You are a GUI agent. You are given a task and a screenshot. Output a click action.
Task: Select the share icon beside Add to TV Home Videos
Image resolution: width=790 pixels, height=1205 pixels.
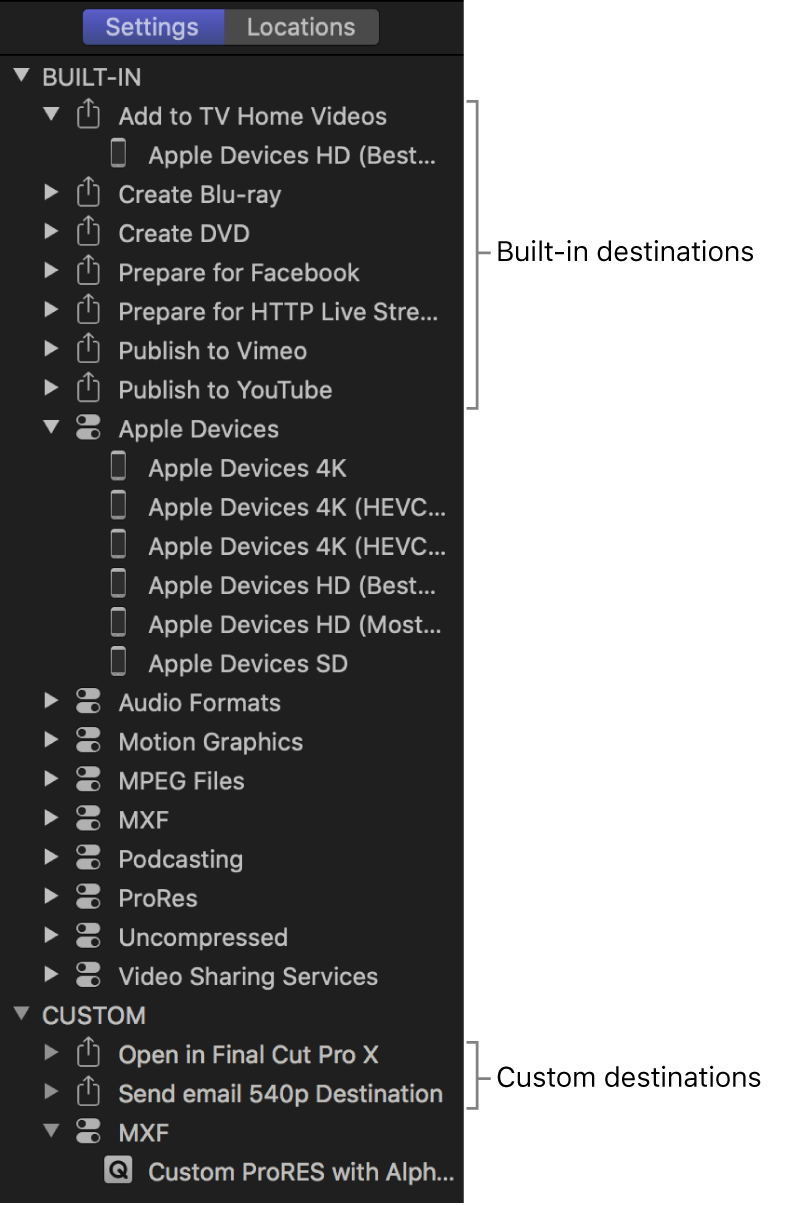point(88,116)
